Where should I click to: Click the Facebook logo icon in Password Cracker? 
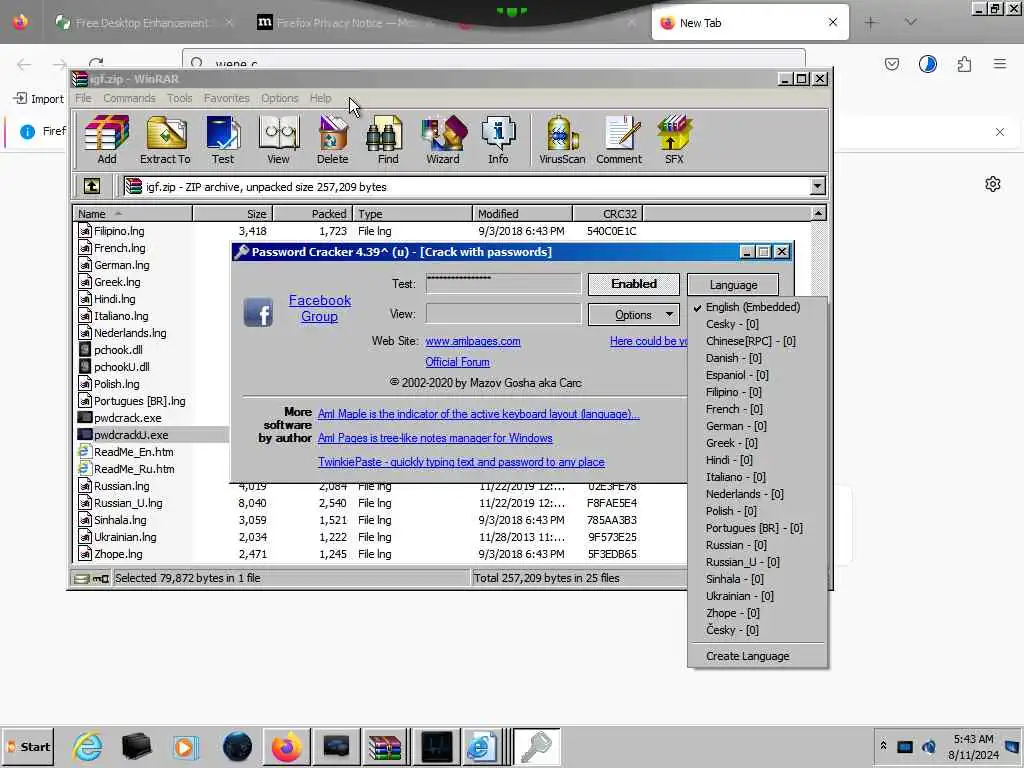(258, 312)
